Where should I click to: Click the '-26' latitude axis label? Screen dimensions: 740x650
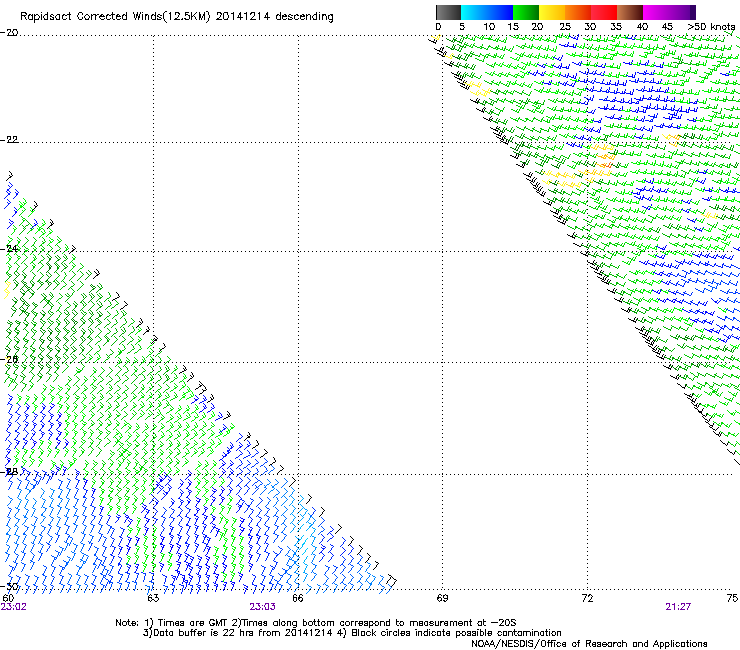point(9,360)
